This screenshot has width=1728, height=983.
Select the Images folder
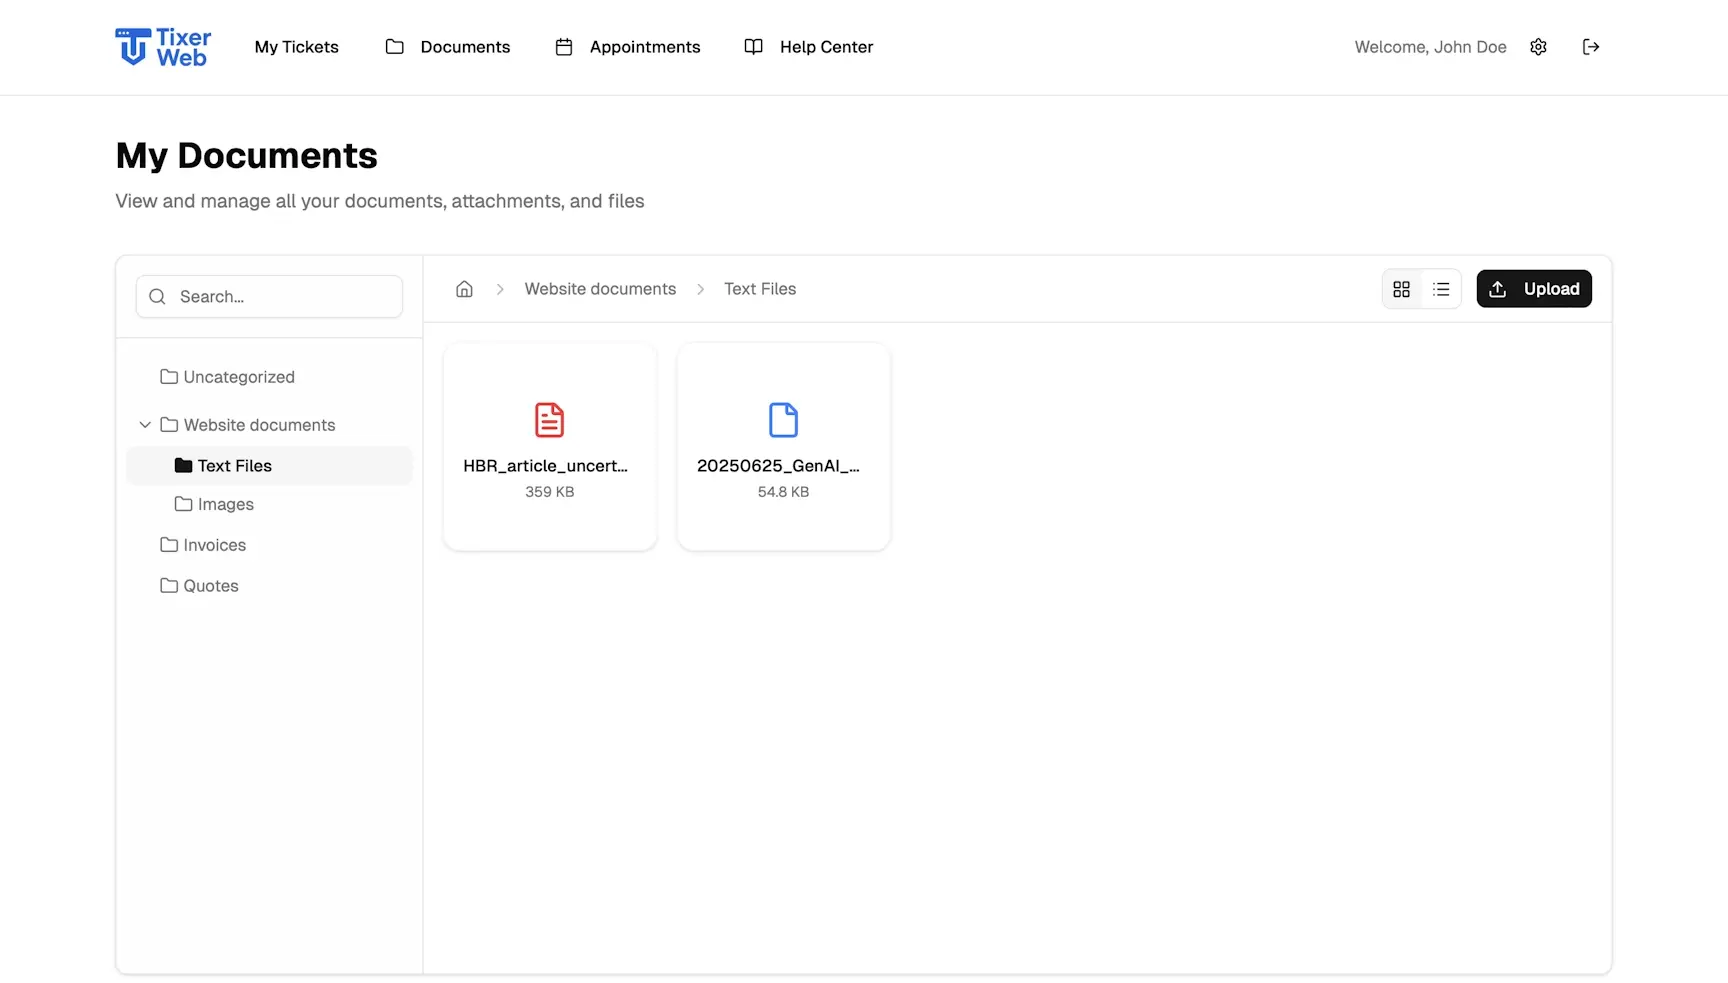[x=226, y=504]
